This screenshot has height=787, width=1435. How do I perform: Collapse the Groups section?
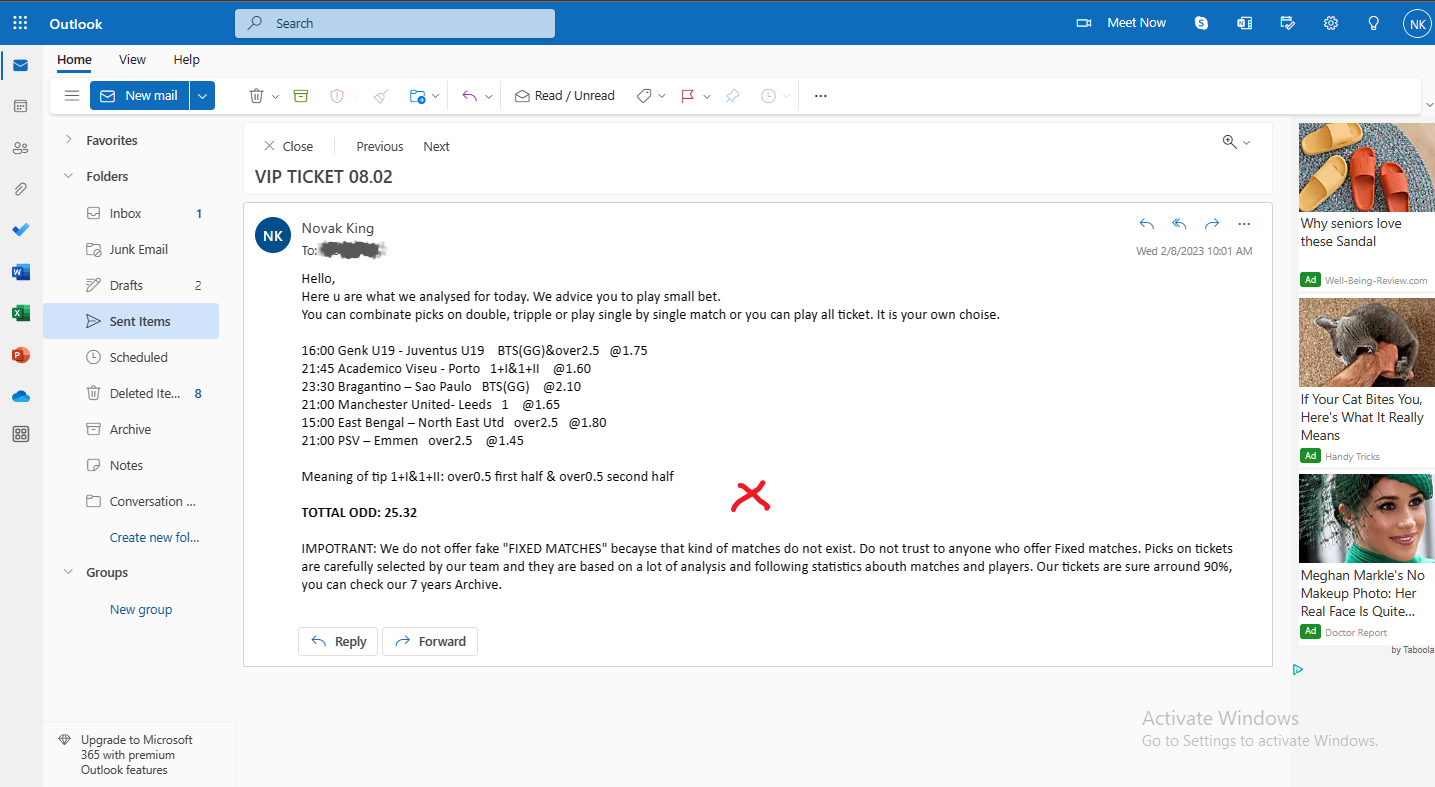(x=68, y=572)
